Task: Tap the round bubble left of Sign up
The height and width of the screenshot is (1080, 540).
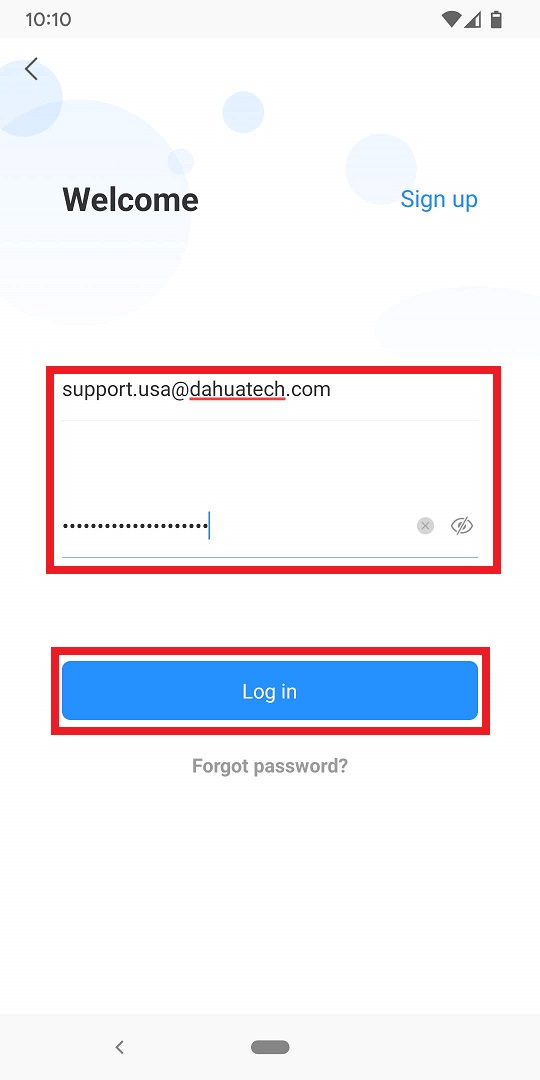Action: (381, 169)
